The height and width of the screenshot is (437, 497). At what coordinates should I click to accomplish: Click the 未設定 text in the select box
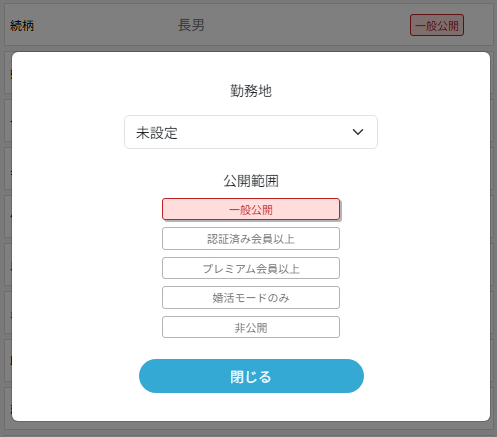tap(156, 133)
